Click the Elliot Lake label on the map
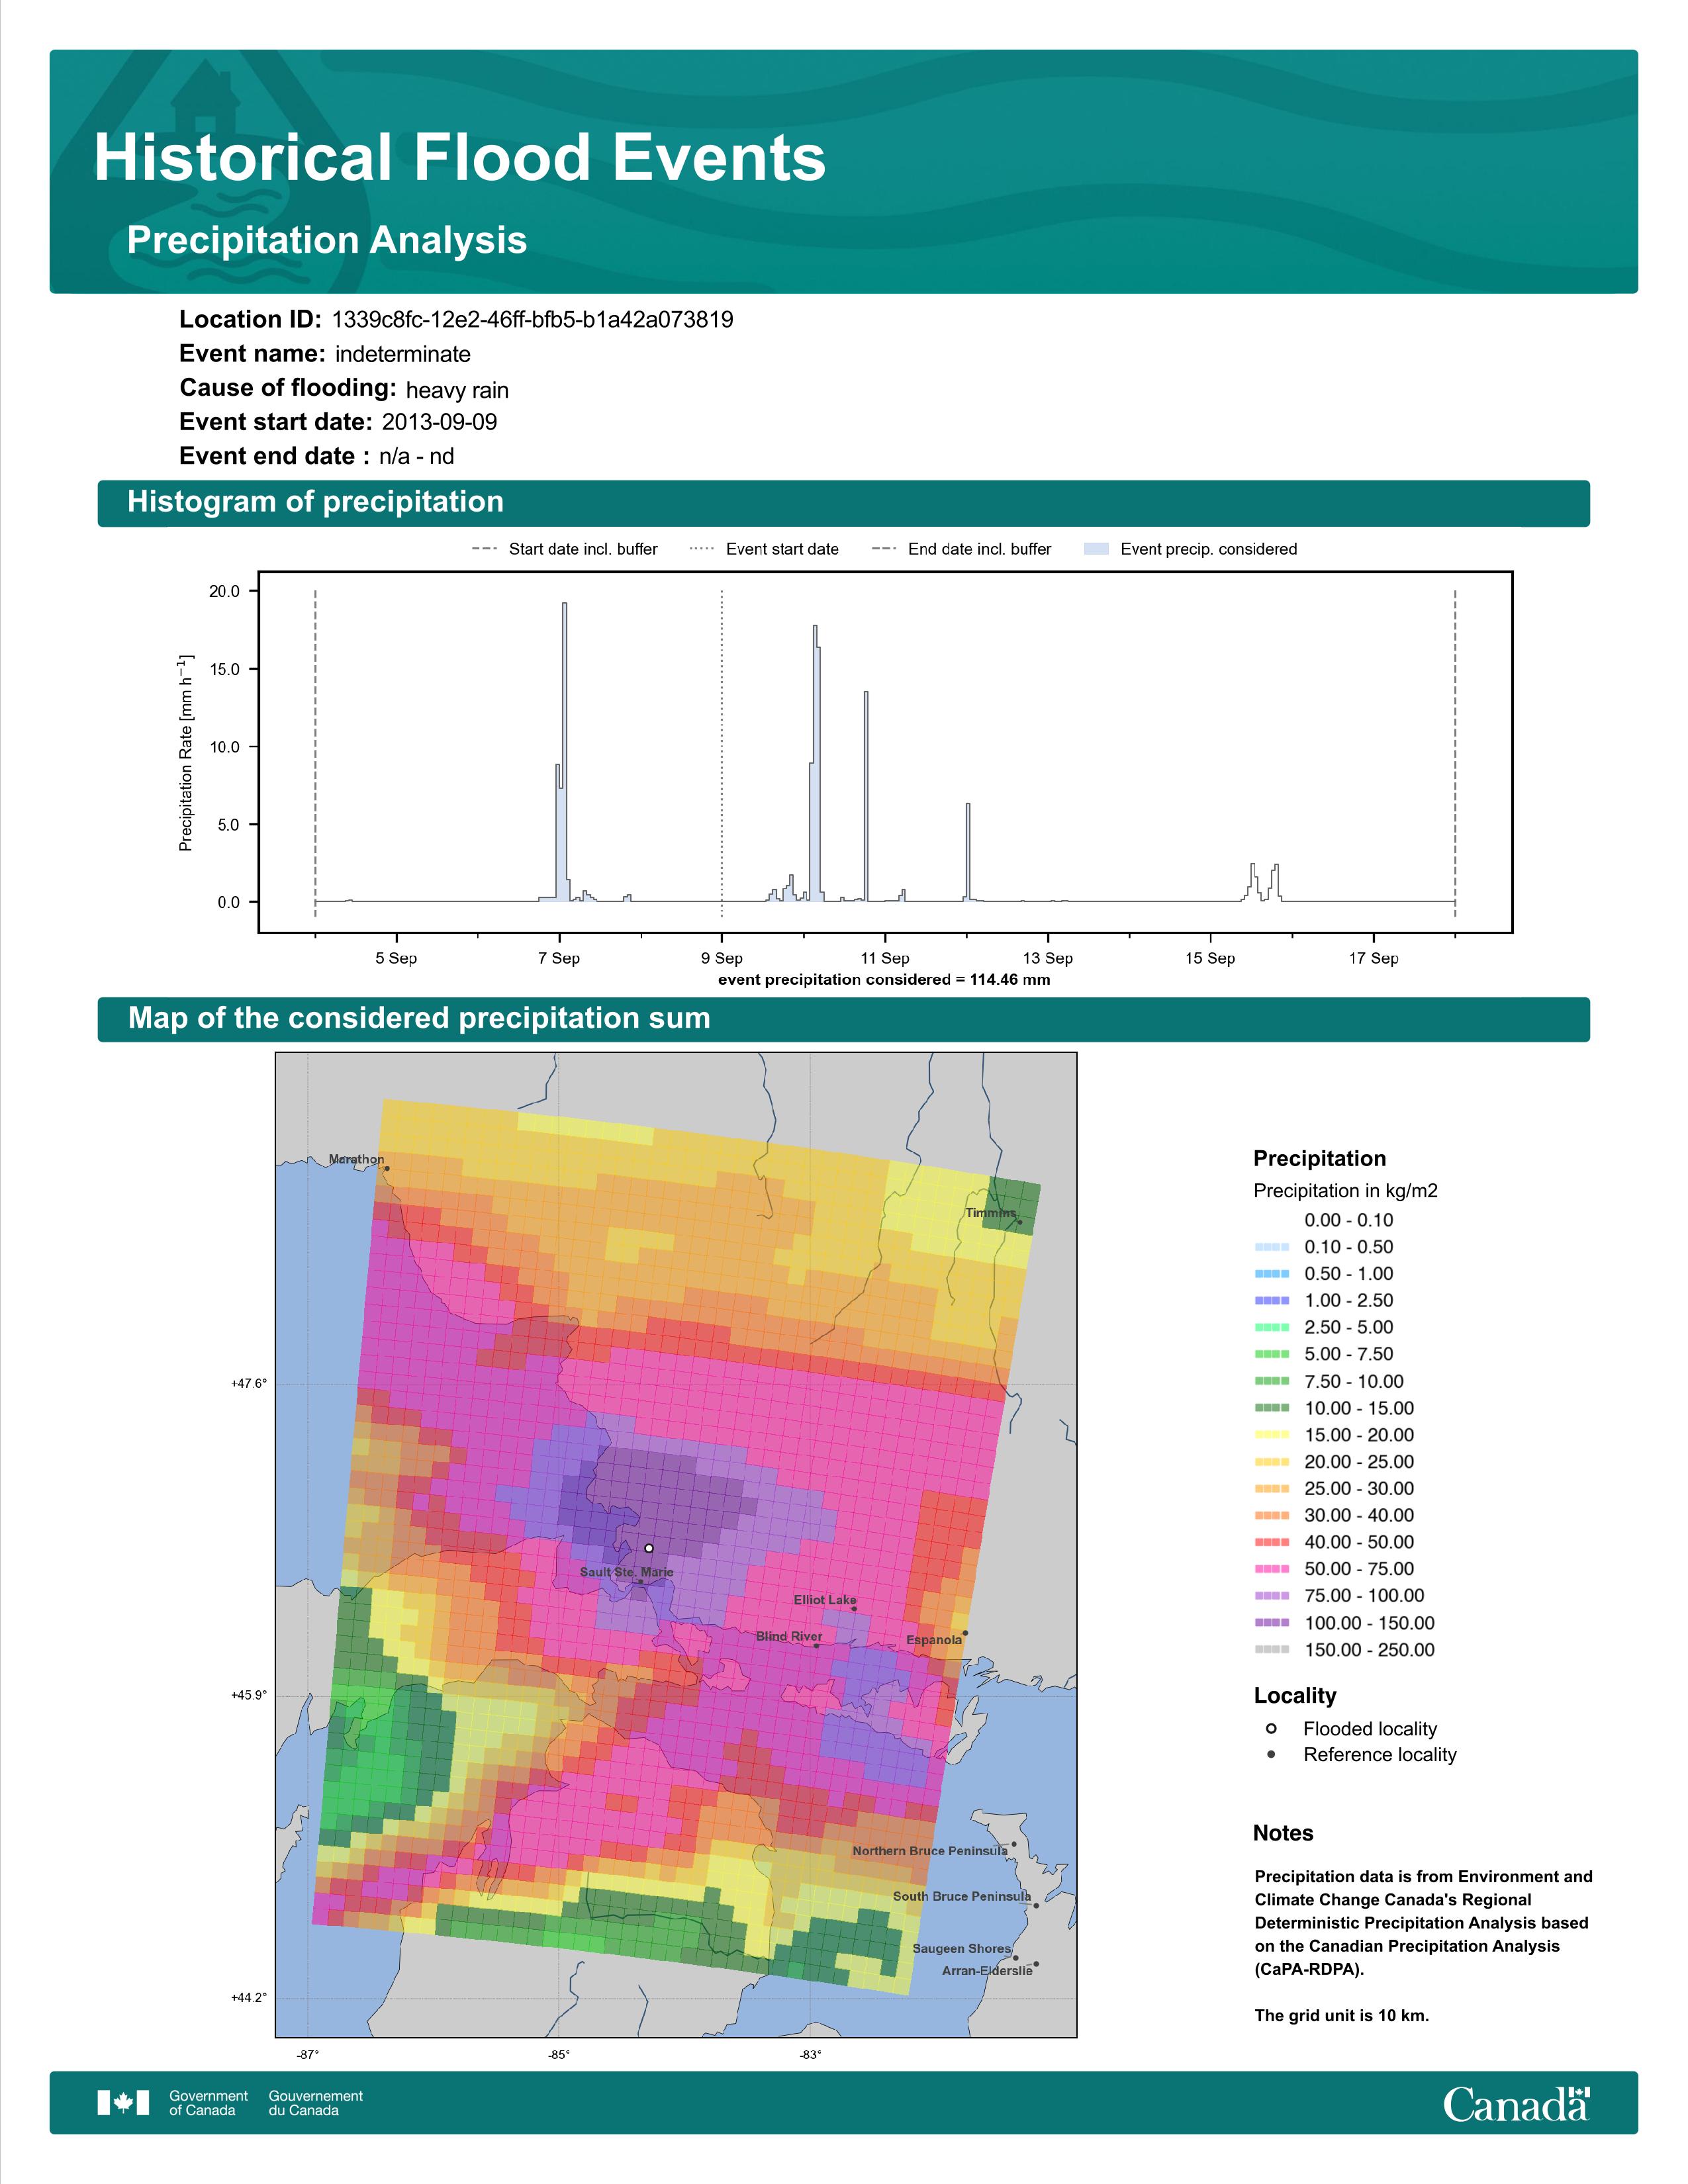Image resolution: width=1688 pixels, height=2184 pixels. click(825, 1600)
